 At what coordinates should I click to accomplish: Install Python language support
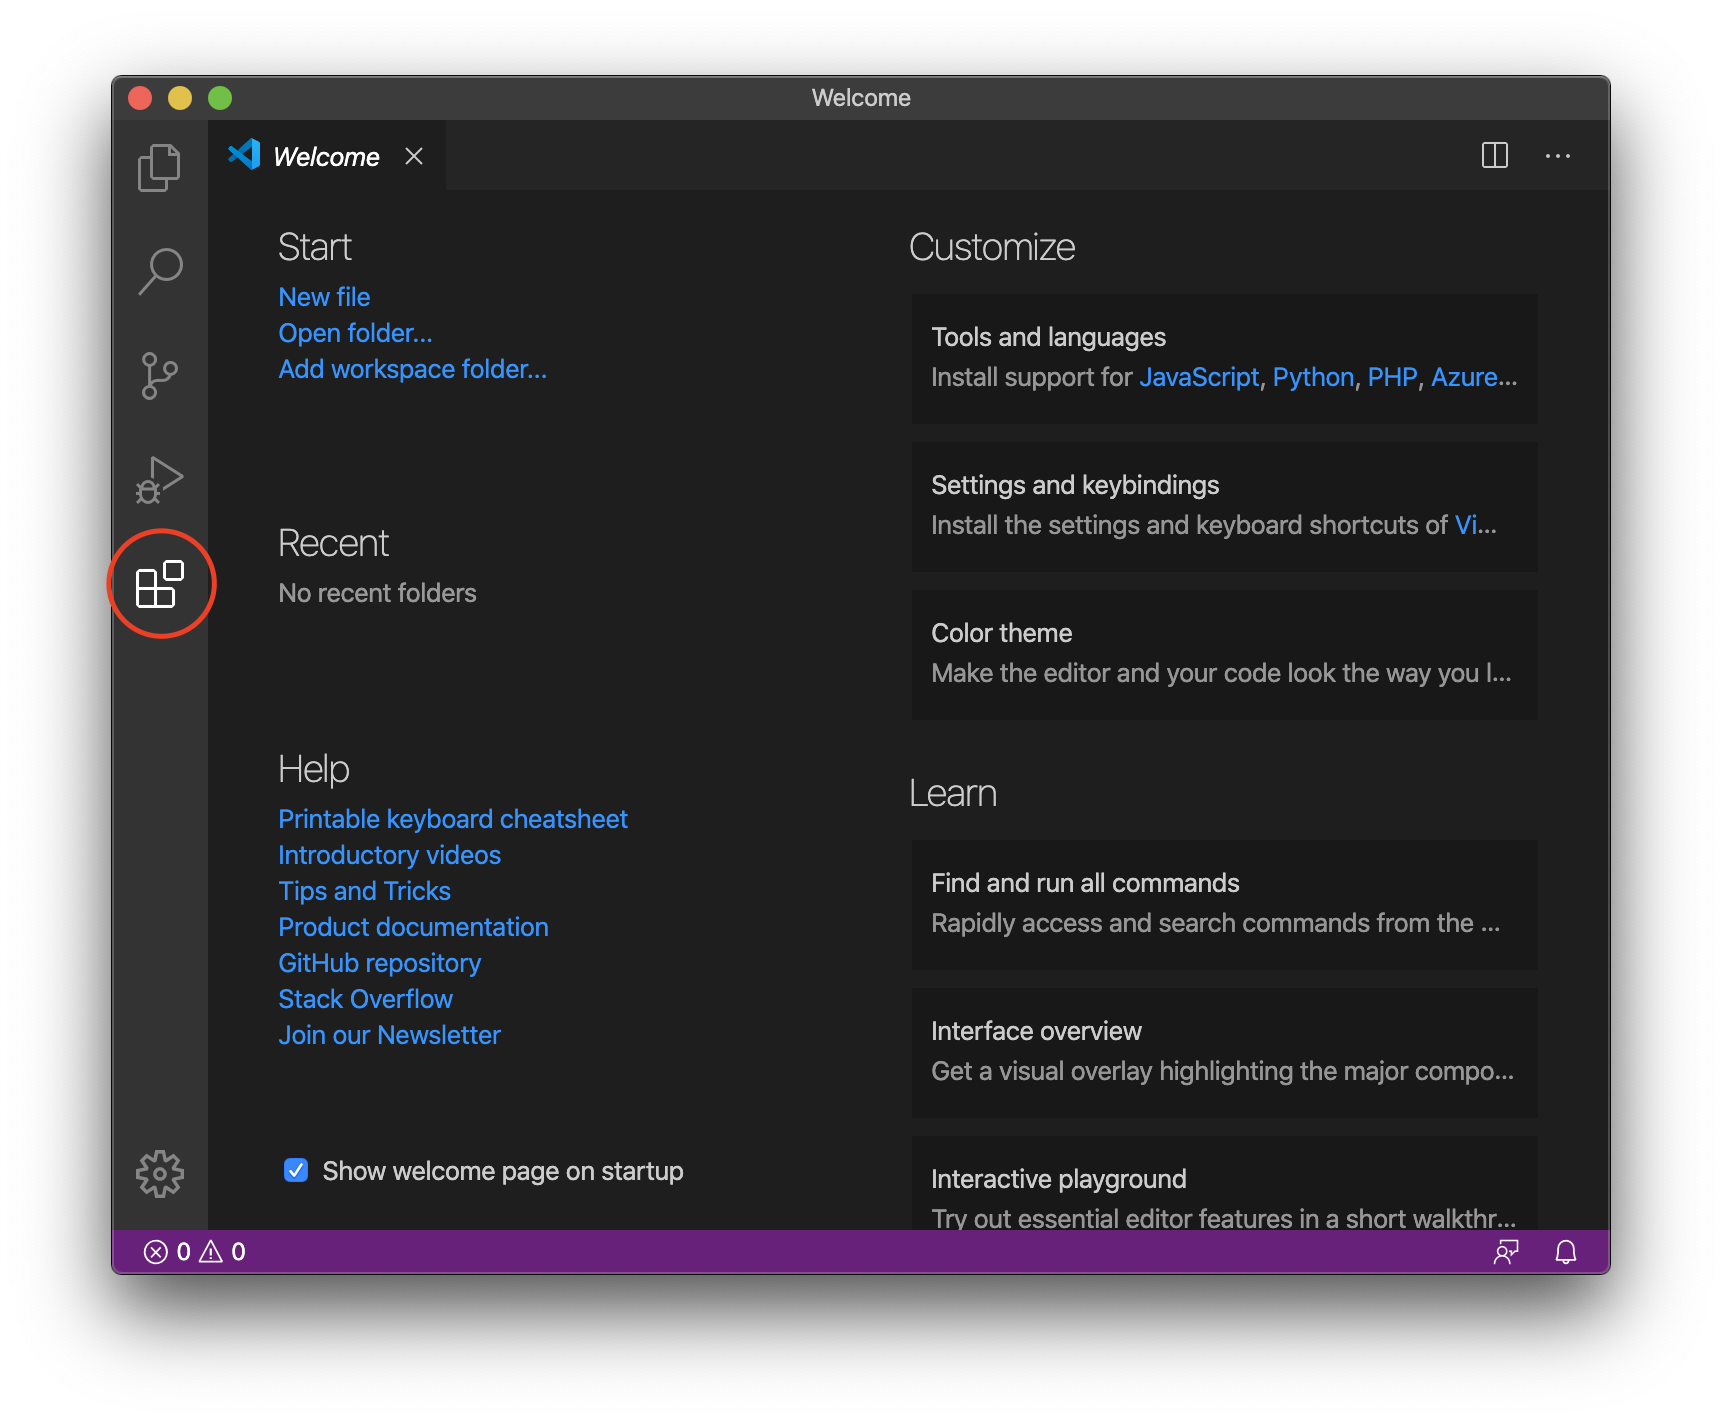(x=1313, y=377)
